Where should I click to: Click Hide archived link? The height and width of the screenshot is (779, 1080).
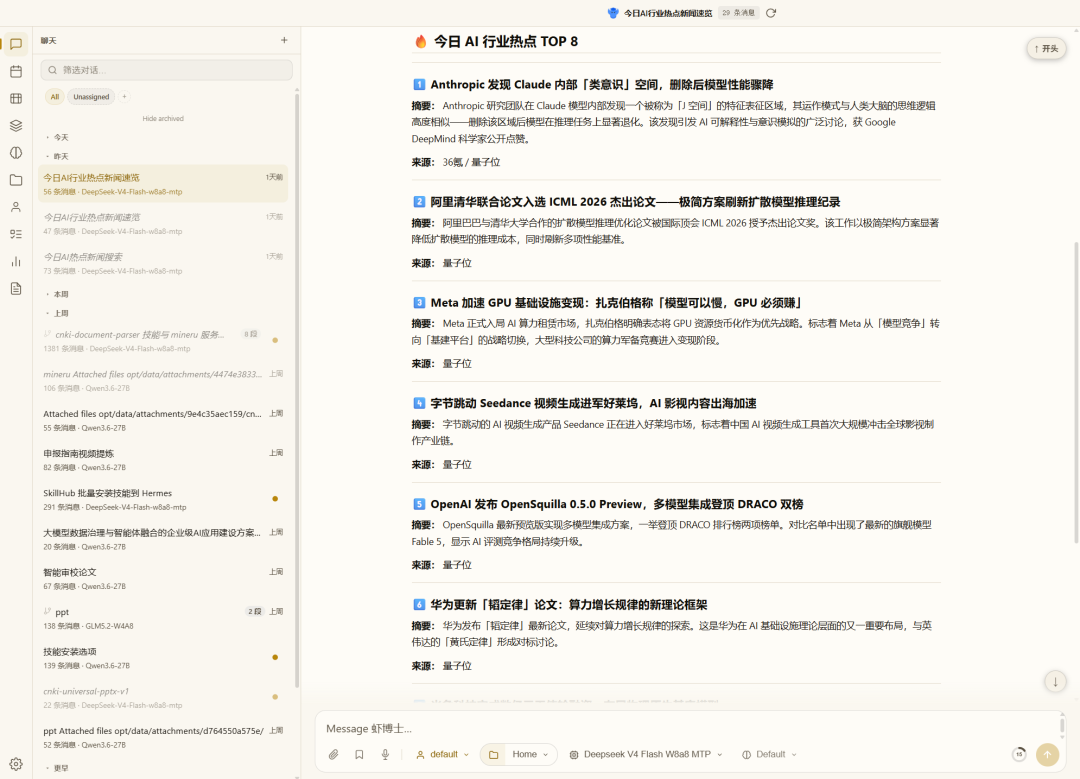pyautogui.click(x=163, y=118)
